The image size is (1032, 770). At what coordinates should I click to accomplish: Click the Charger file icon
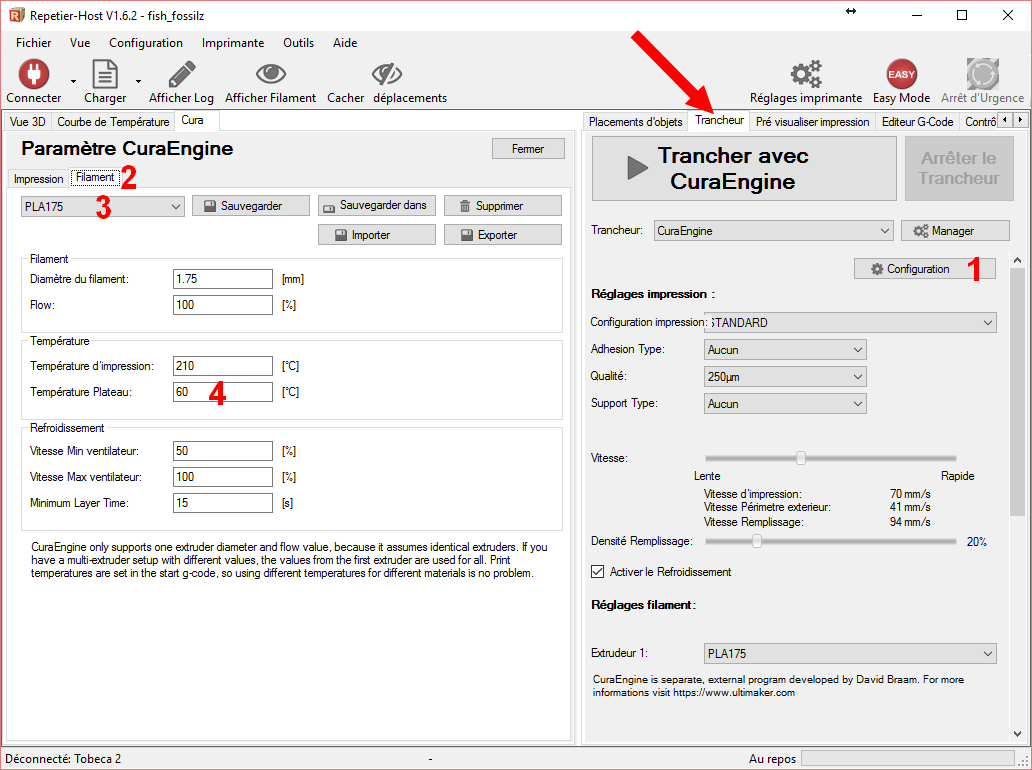[x=104, y=74]
